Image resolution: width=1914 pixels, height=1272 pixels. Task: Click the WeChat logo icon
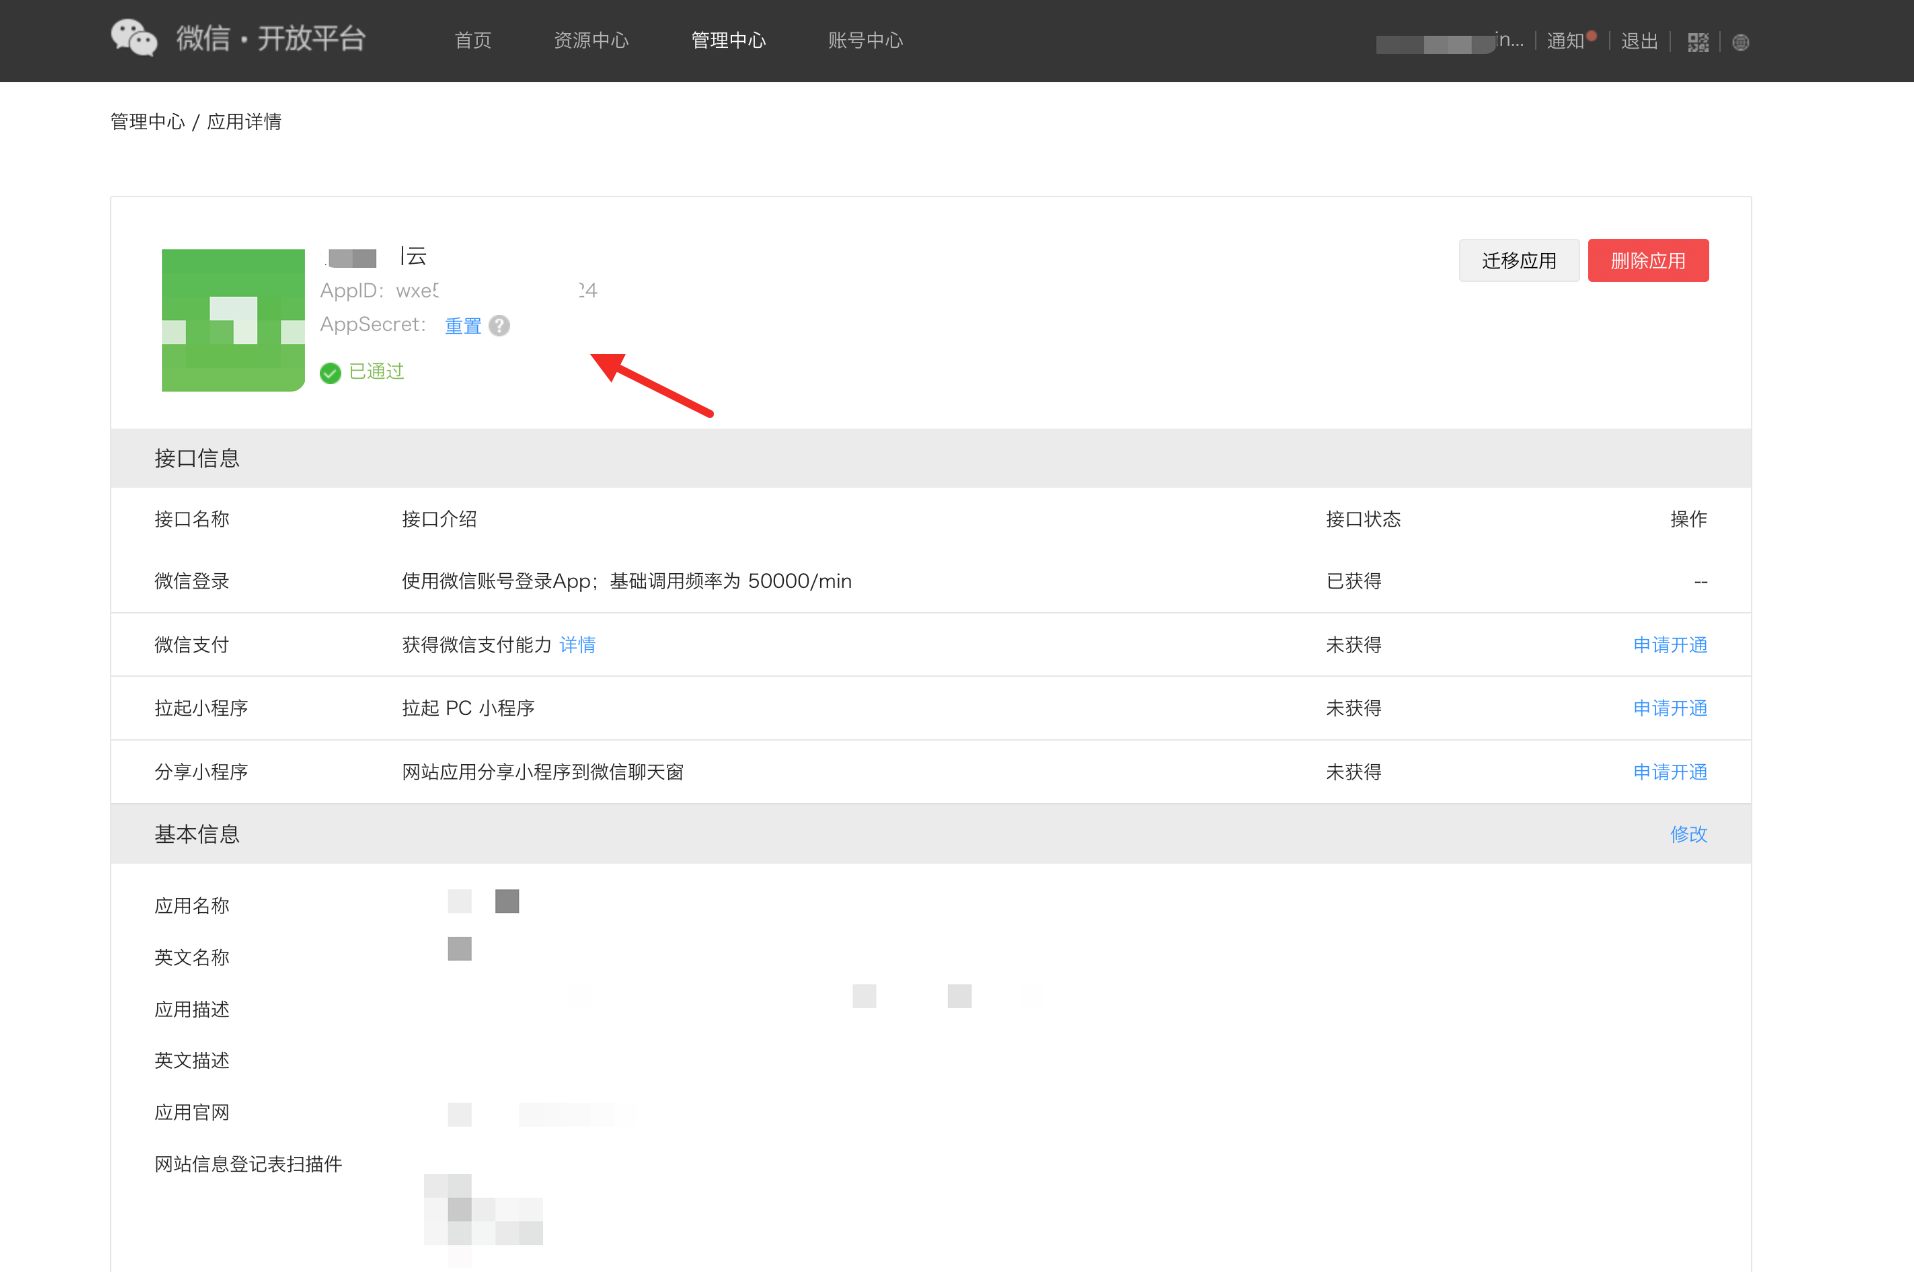click(134, 38)
